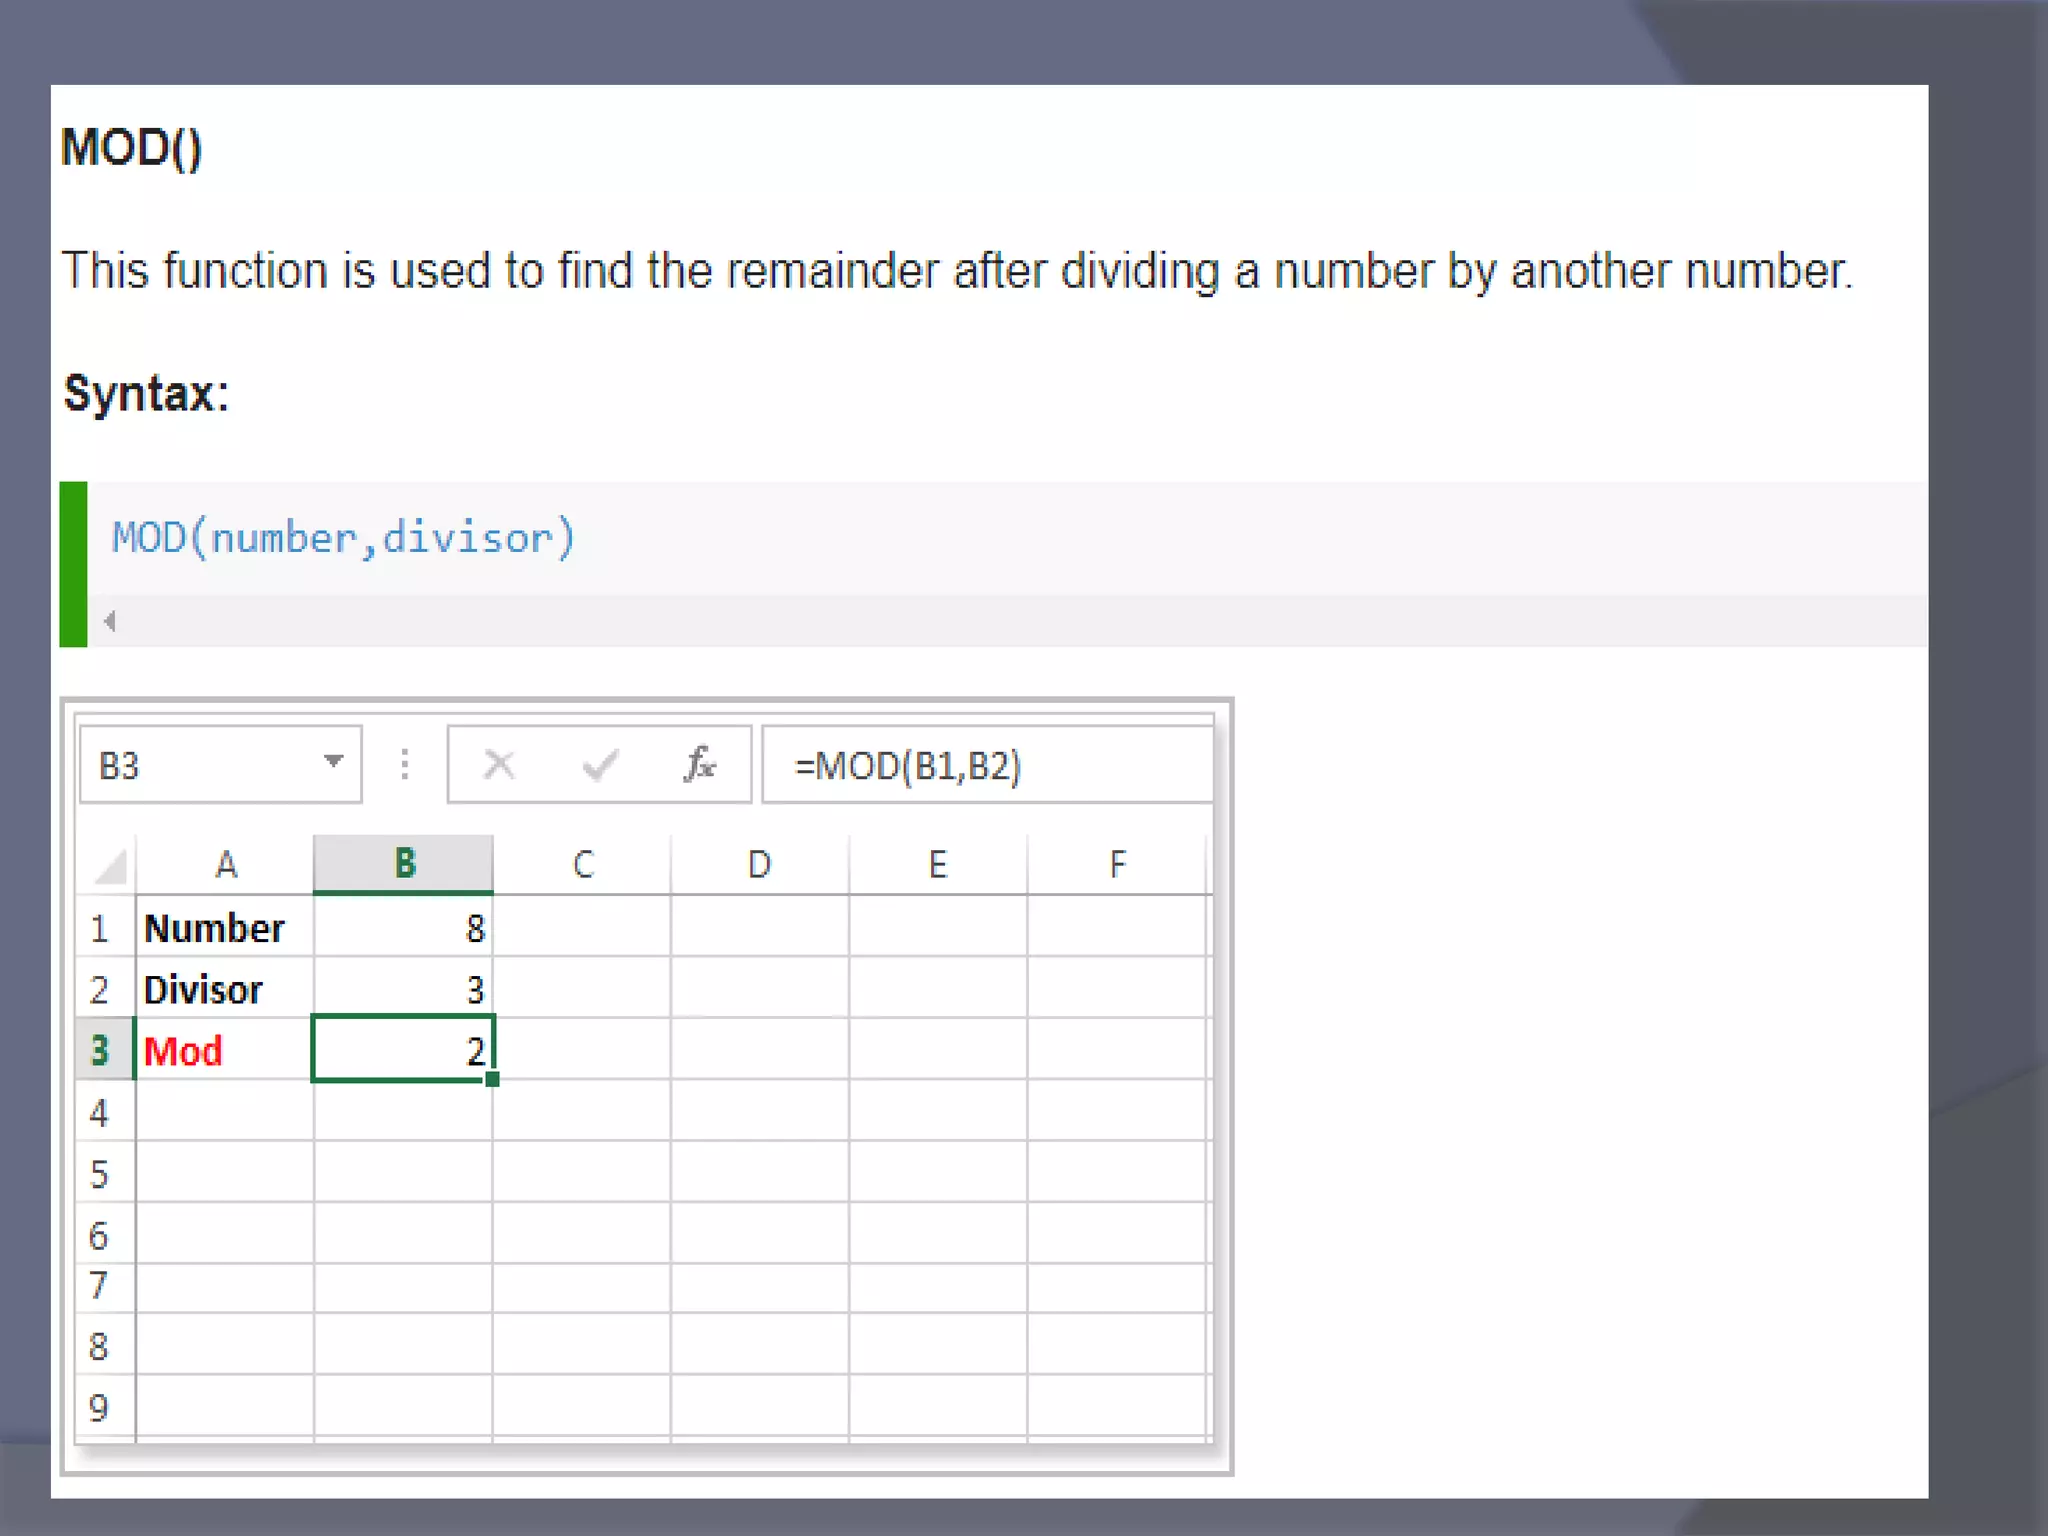This screenshot has height=1536, width=2048.
Task: Select column F header
Action: [1117, 864]
